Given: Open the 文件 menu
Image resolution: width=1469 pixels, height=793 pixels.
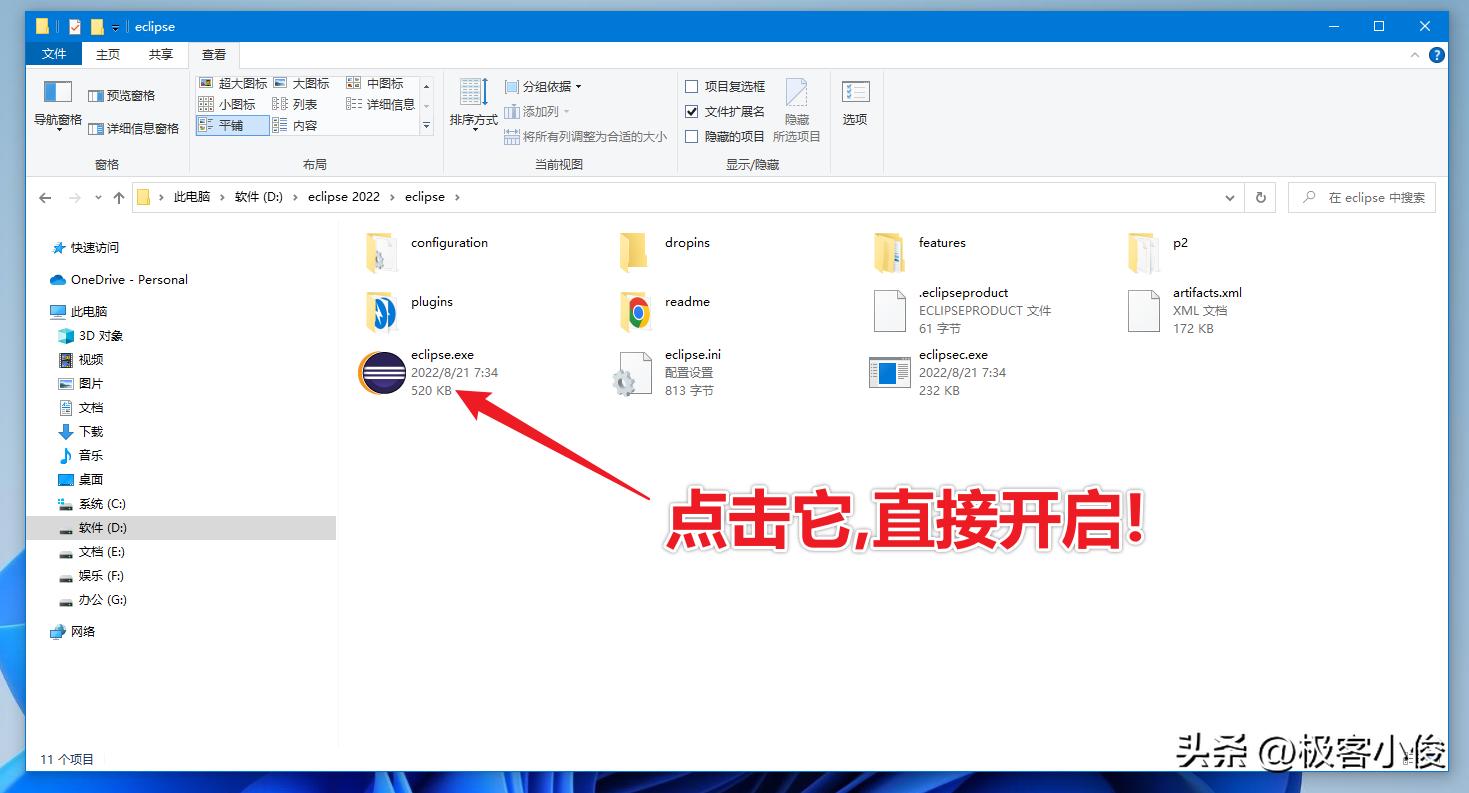Looking at the screenshot, I should (53, 55).
